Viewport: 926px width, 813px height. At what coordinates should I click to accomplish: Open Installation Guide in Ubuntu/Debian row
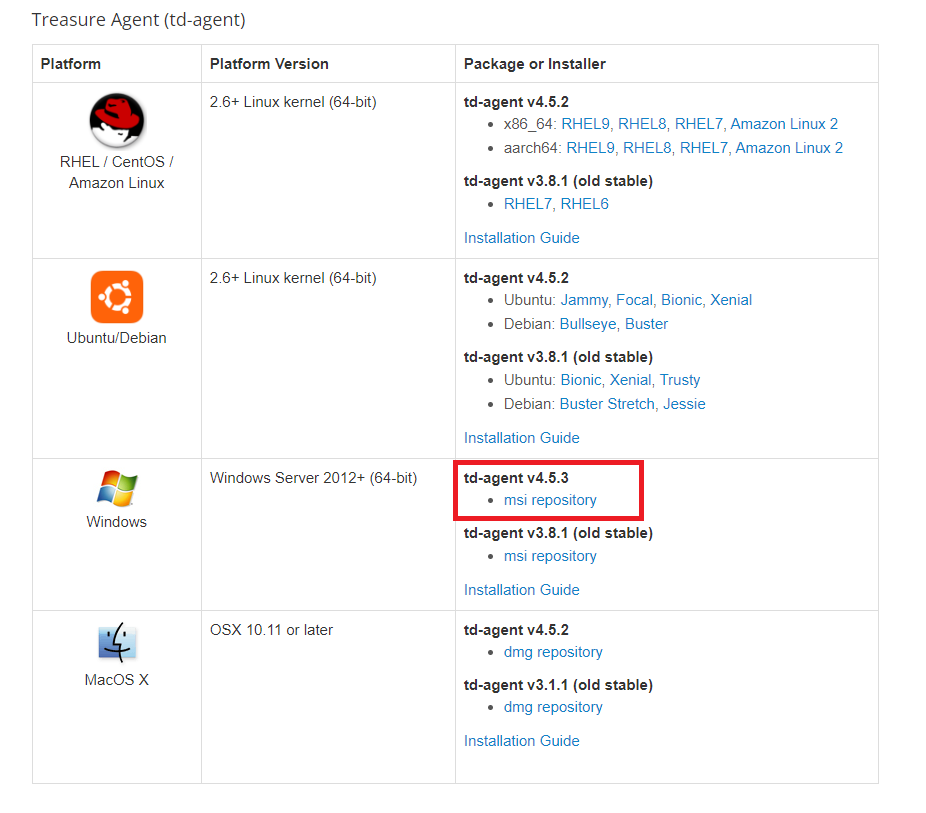click(521, 438)
